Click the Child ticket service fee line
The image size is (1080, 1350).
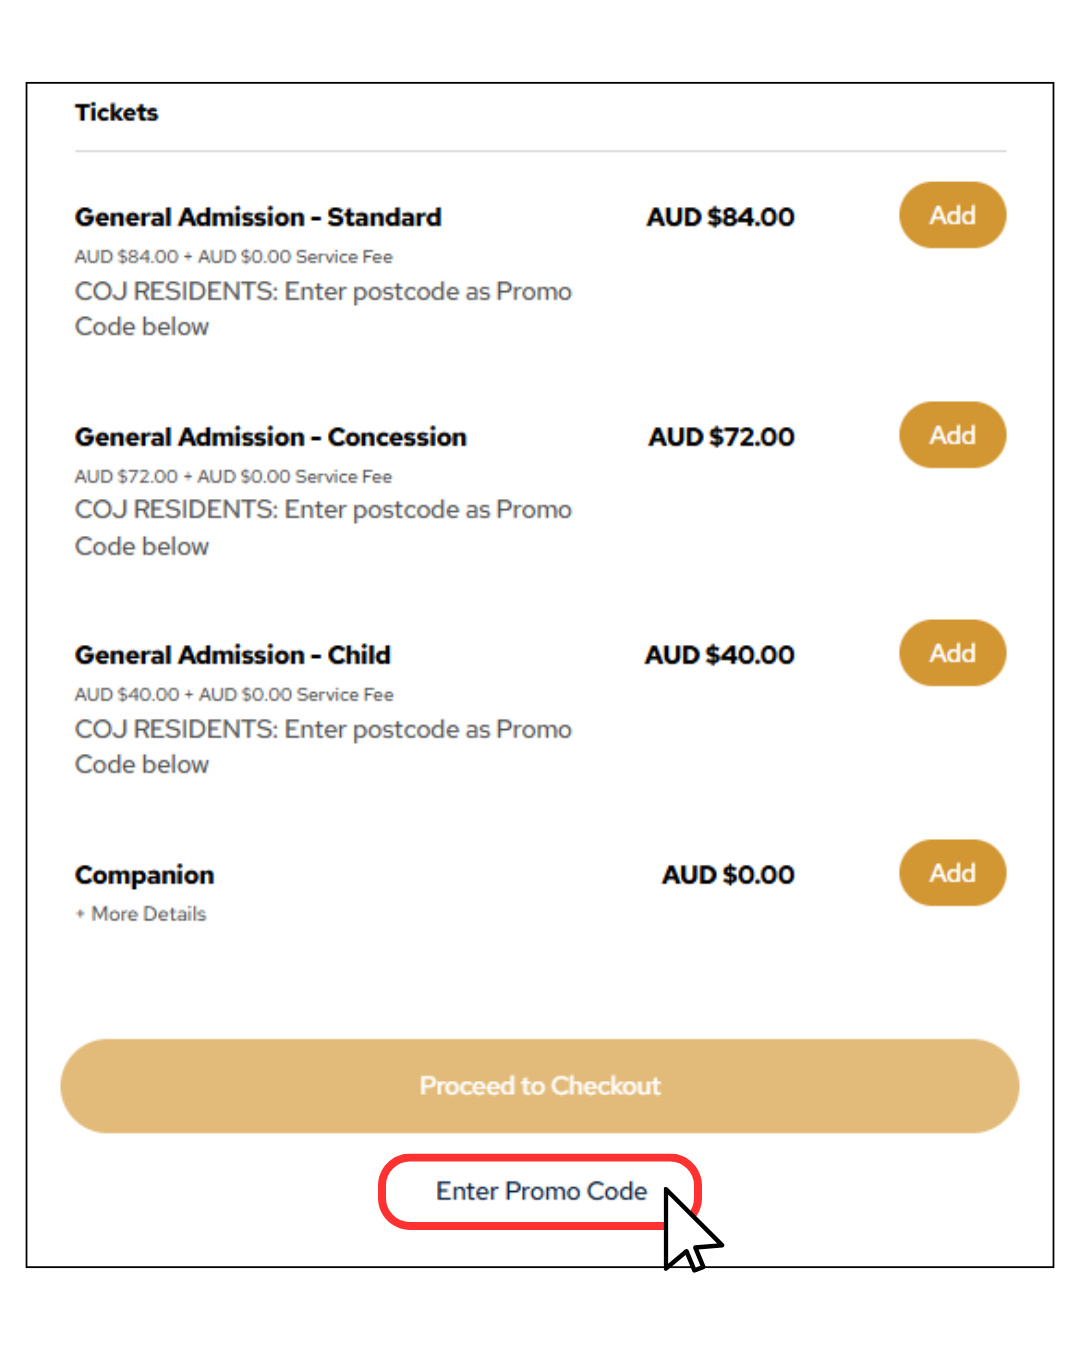(x=234, y=695)
